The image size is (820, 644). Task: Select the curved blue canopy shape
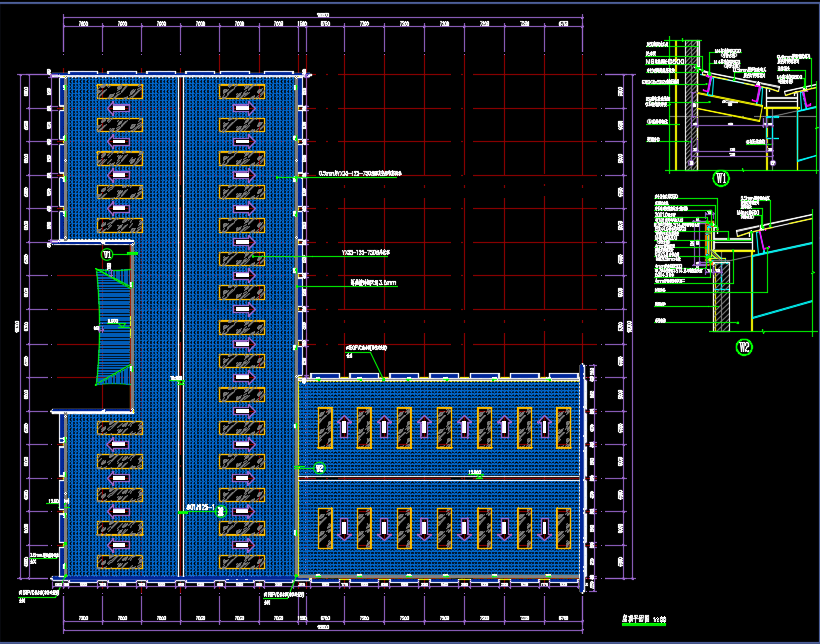coord(114,326)
